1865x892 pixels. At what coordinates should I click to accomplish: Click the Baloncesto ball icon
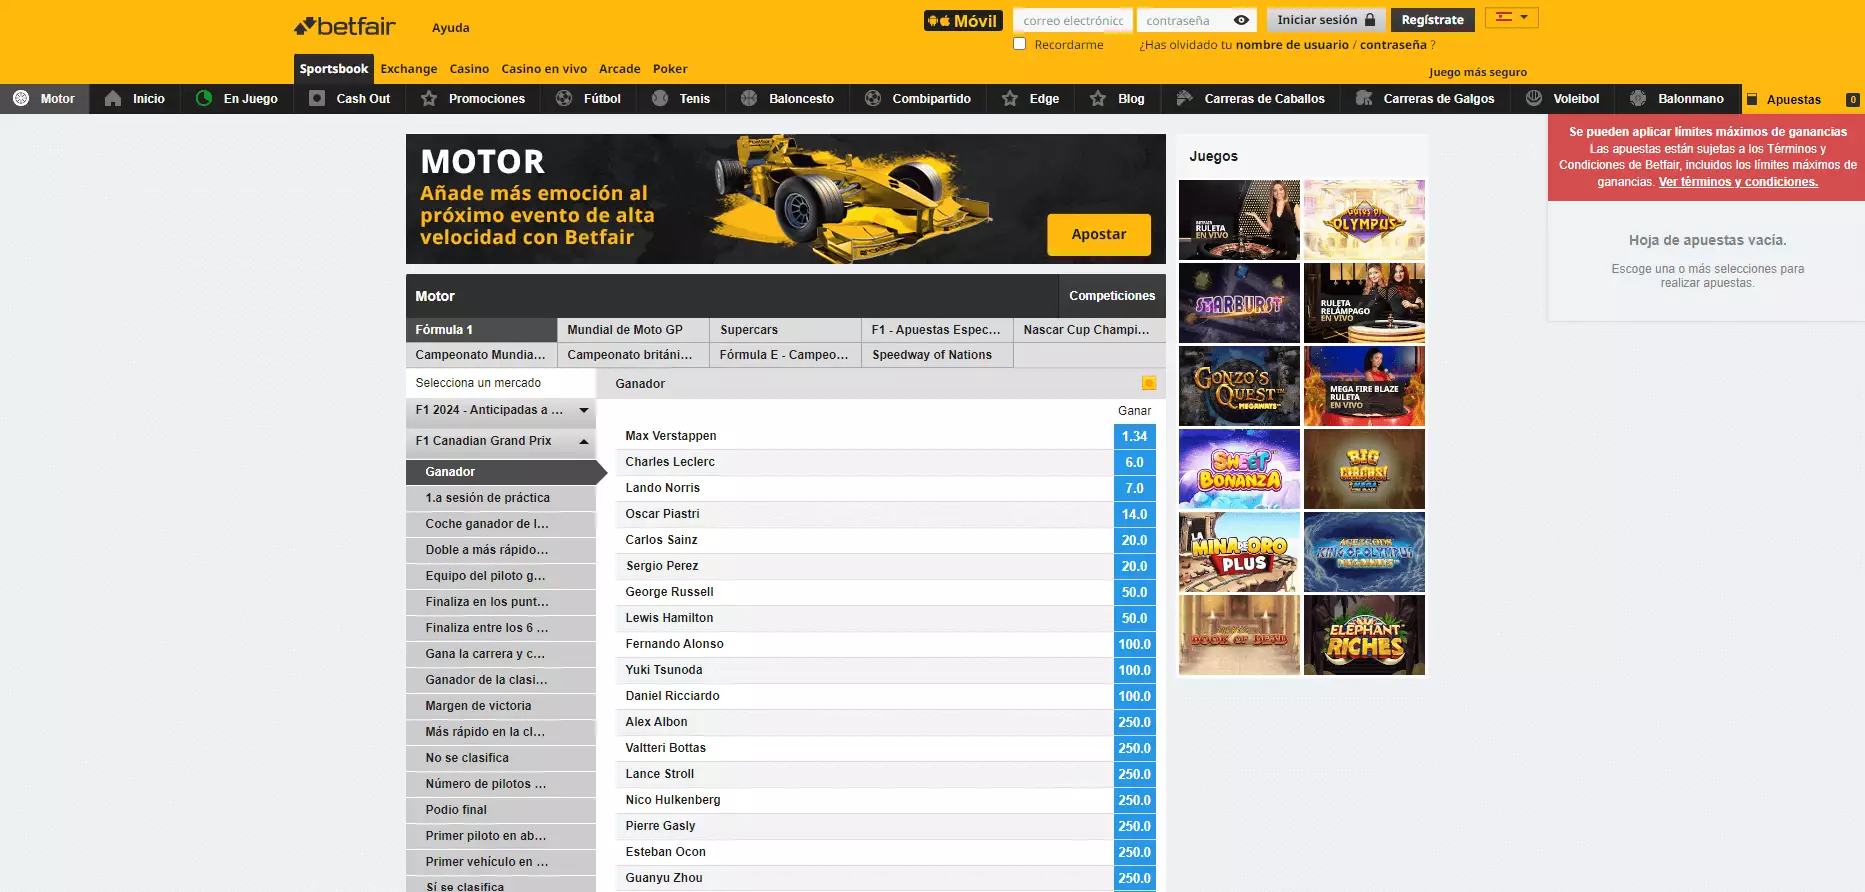[x=749, y=98]
